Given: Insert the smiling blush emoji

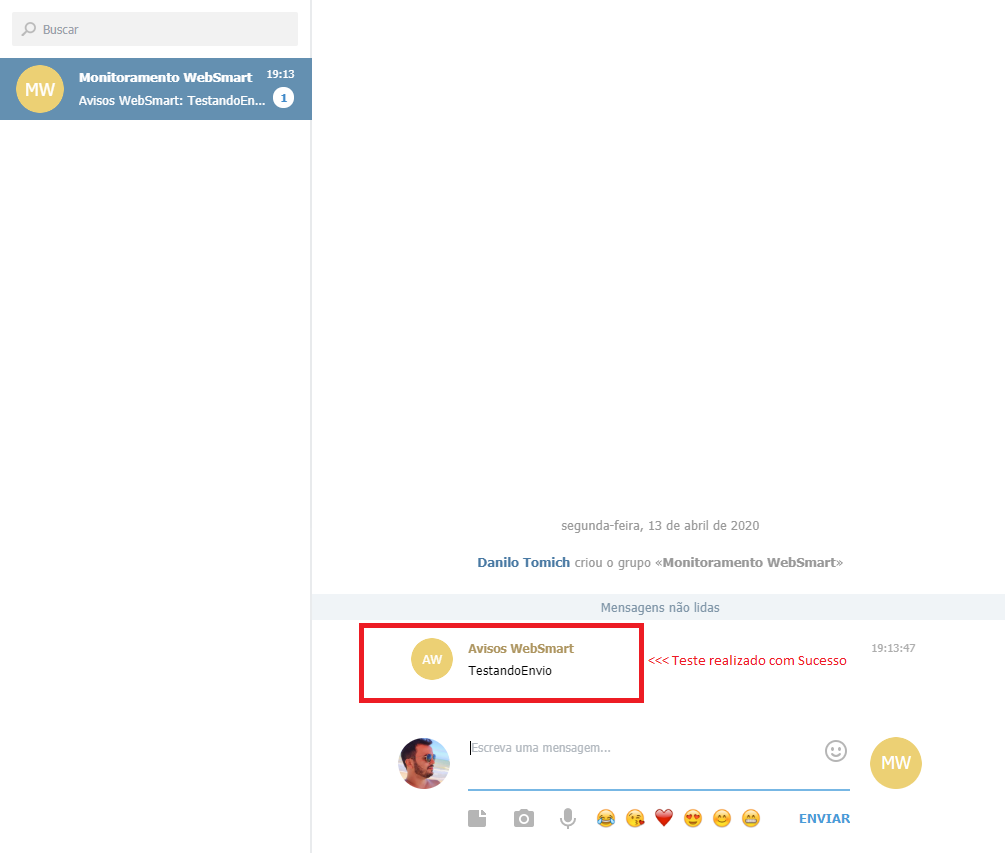Looking at the screenshot, I should point(722,818).
